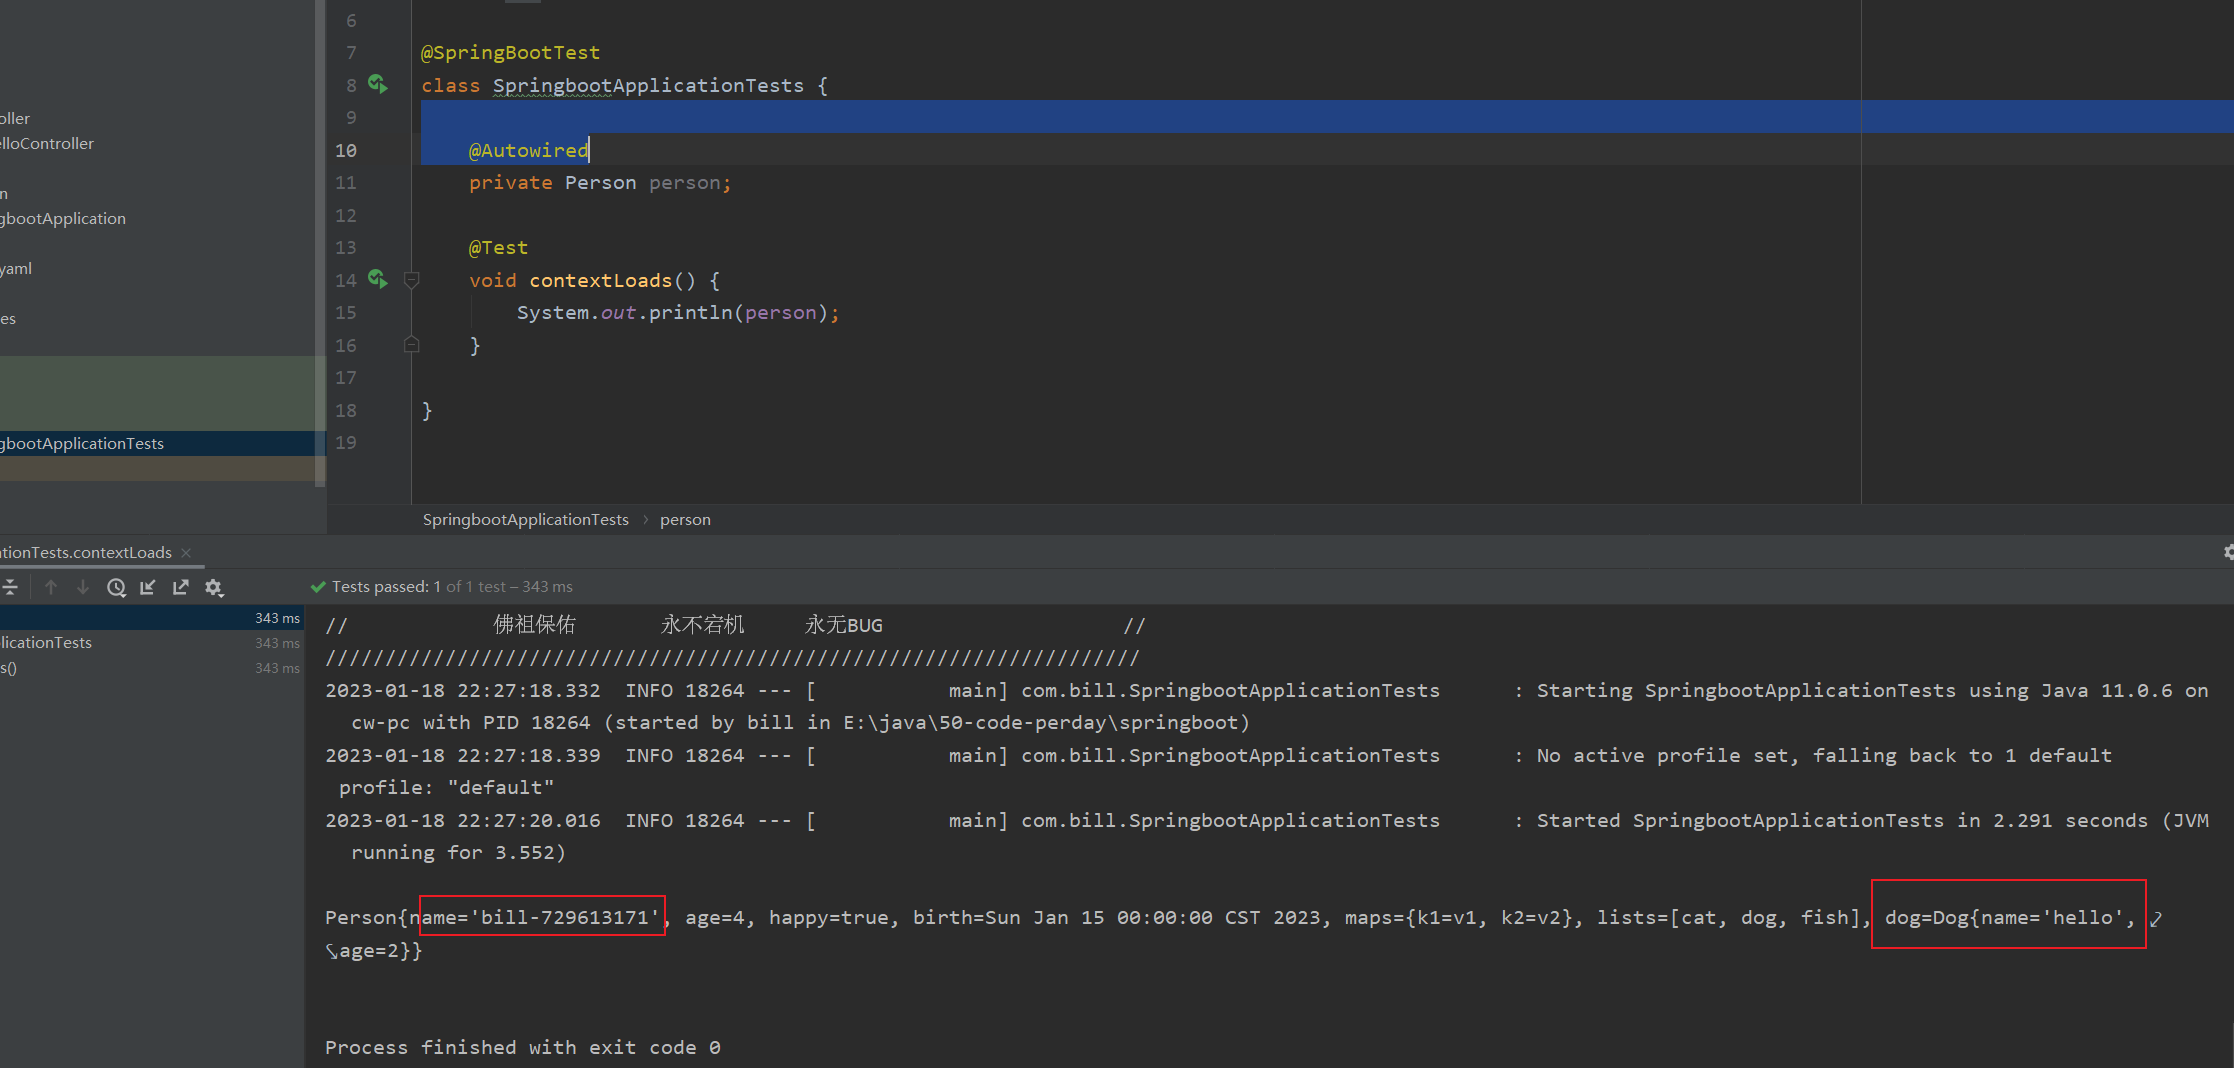Open test history clock dropdown

click(x=117, y=587)
